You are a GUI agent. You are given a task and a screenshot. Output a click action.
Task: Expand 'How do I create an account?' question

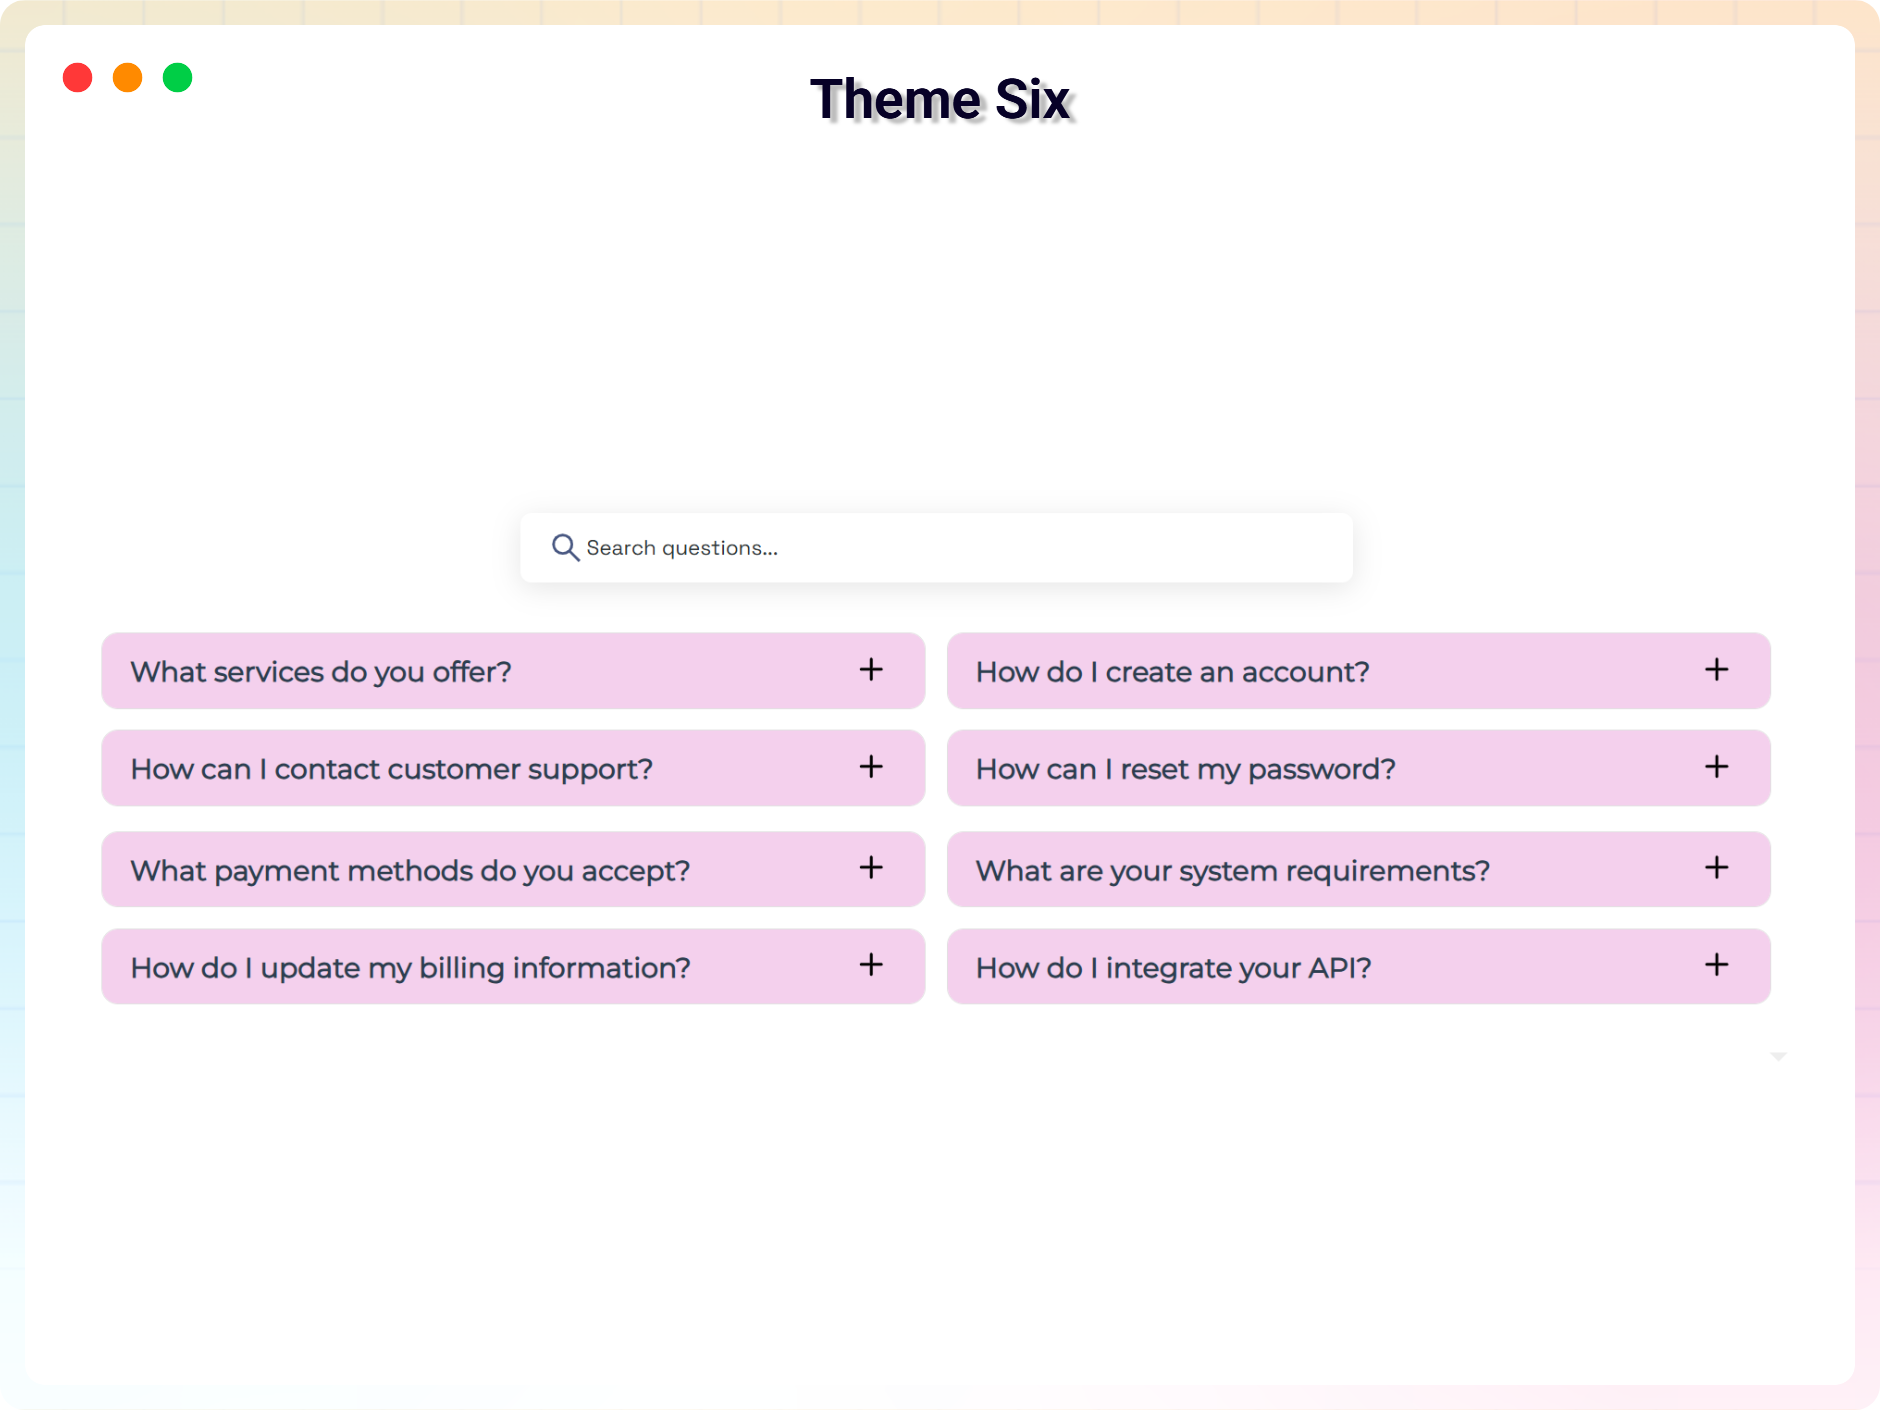click(1172, 672)
